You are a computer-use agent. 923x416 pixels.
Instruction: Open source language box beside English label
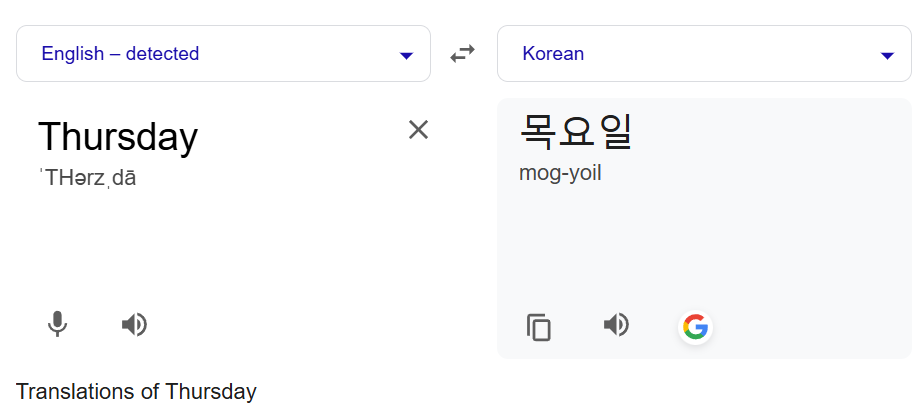coord(224,54)
